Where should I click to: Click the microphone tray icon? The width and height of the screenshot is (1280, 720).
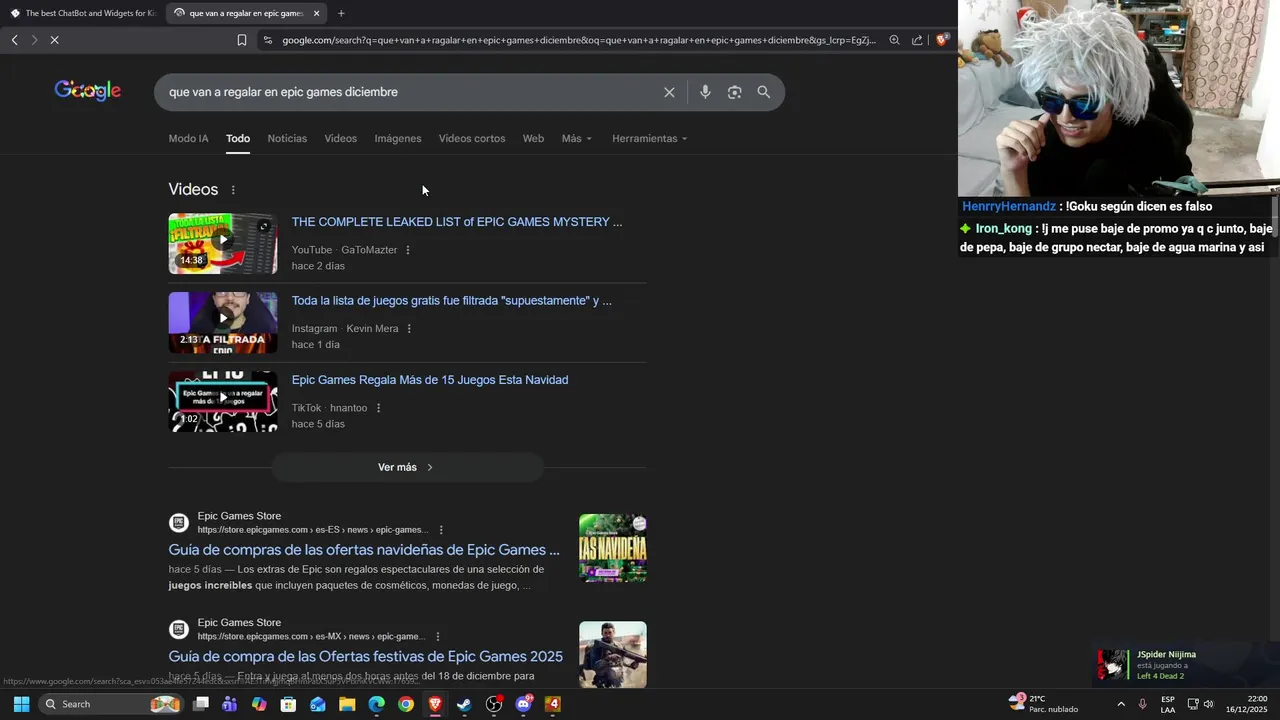tap(1143, 704)
